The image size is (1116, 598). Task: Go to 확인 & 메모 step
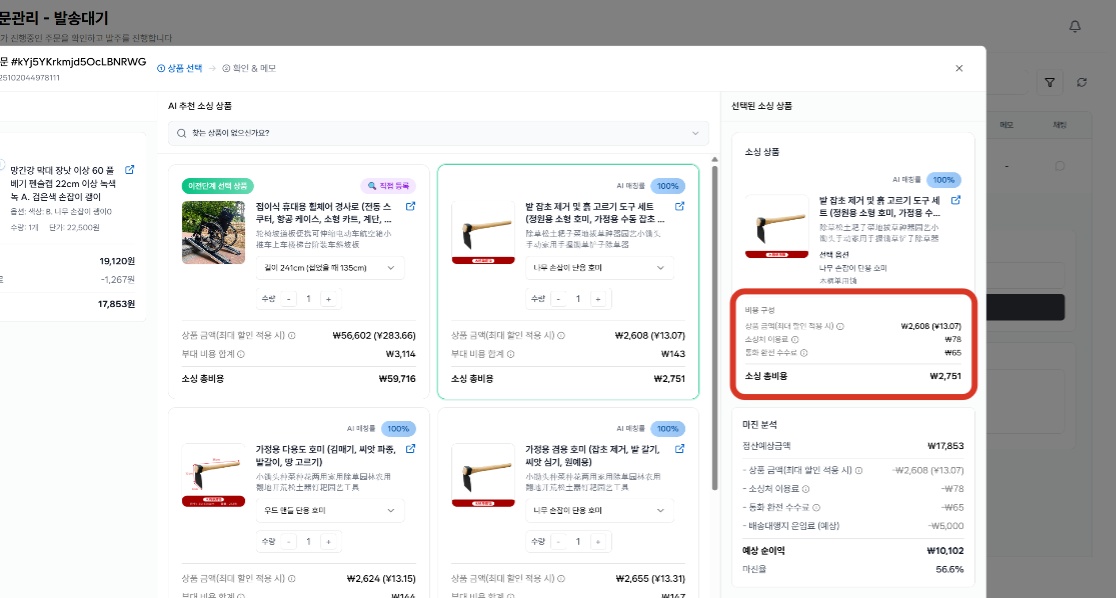click(249, 68)
